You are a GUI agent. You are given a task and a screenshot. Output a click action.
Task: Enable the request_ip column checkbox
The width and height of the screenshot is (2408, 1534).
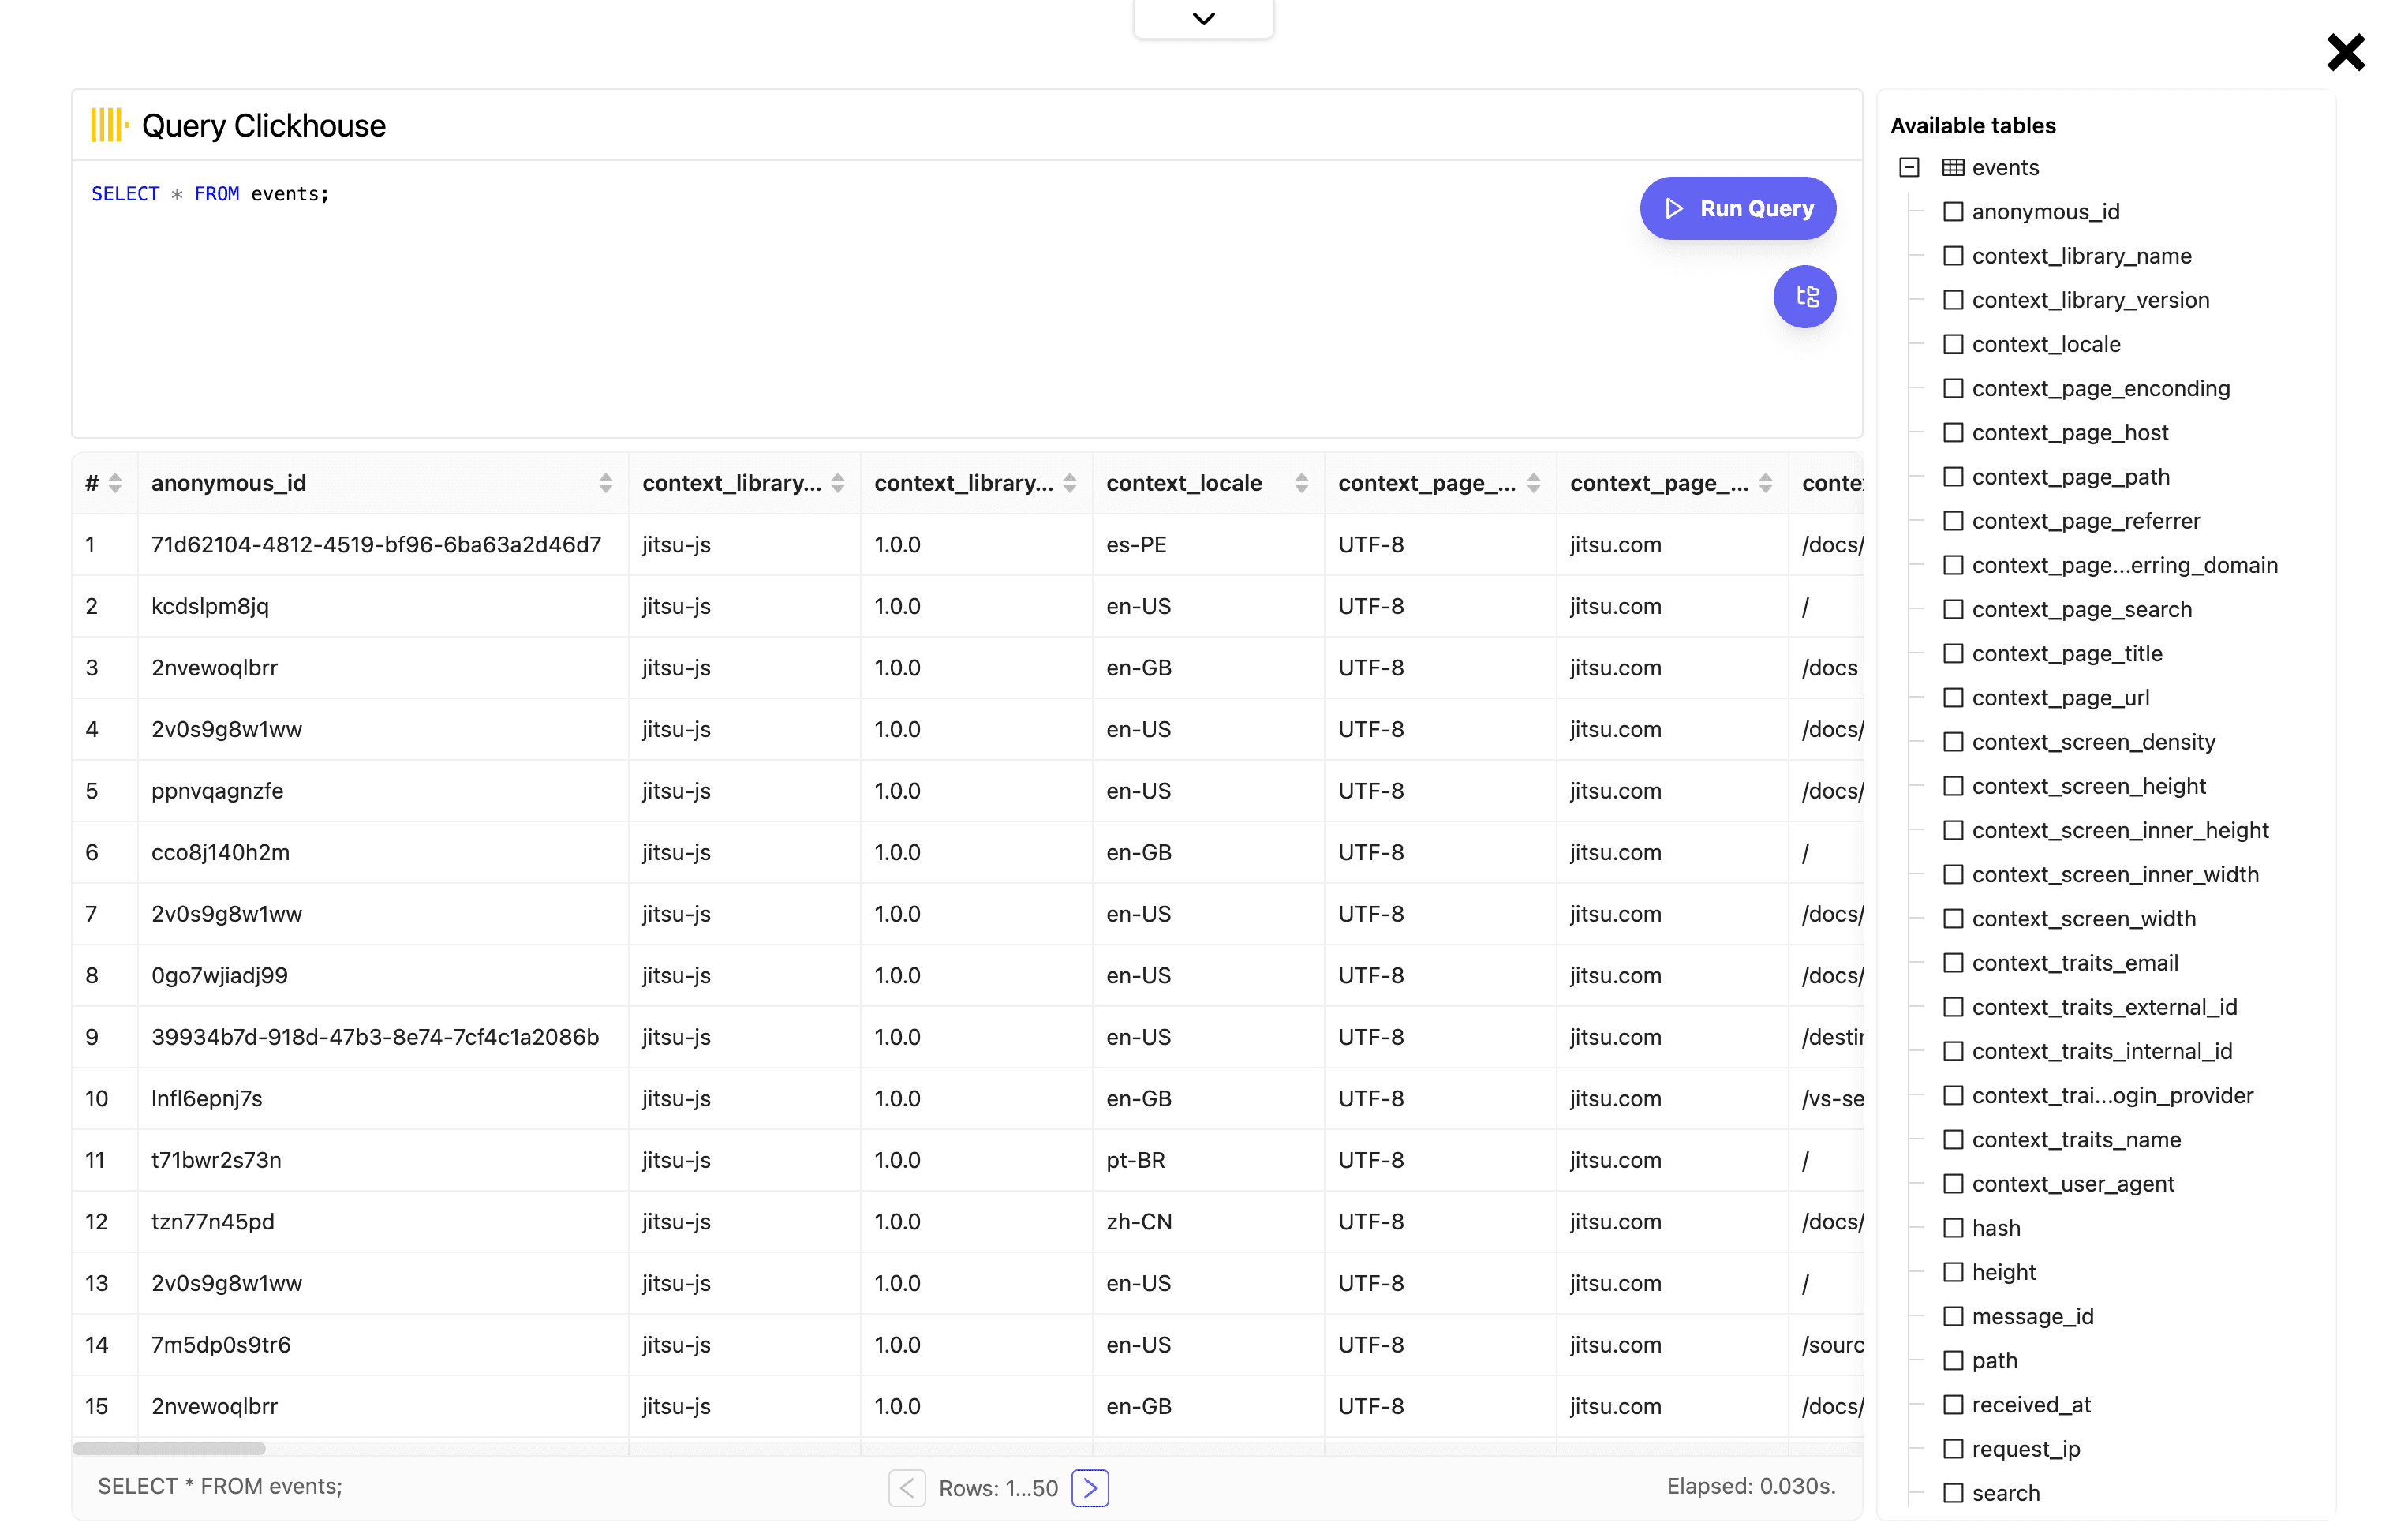tap(1952, 1449)
